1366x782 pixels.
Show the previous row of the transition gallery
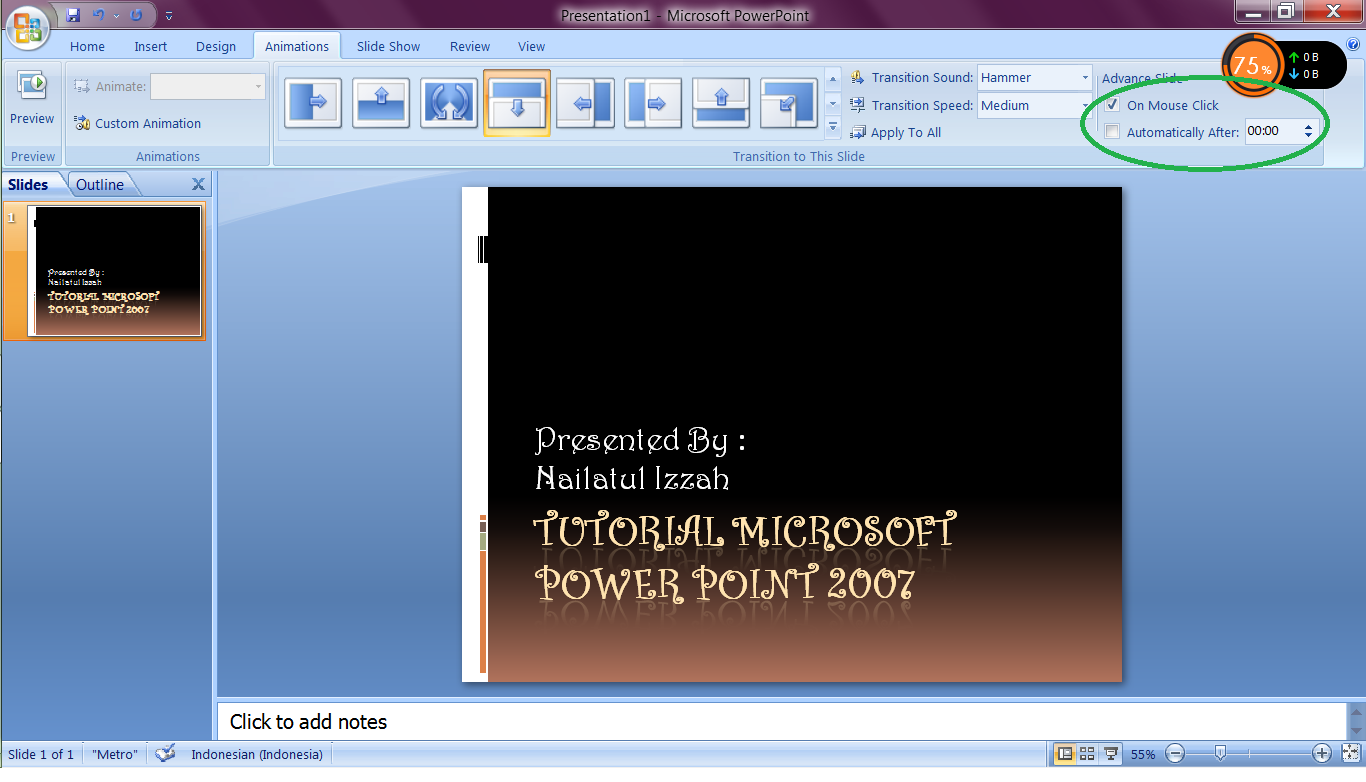pyautogui.click(x=833, y=79)
